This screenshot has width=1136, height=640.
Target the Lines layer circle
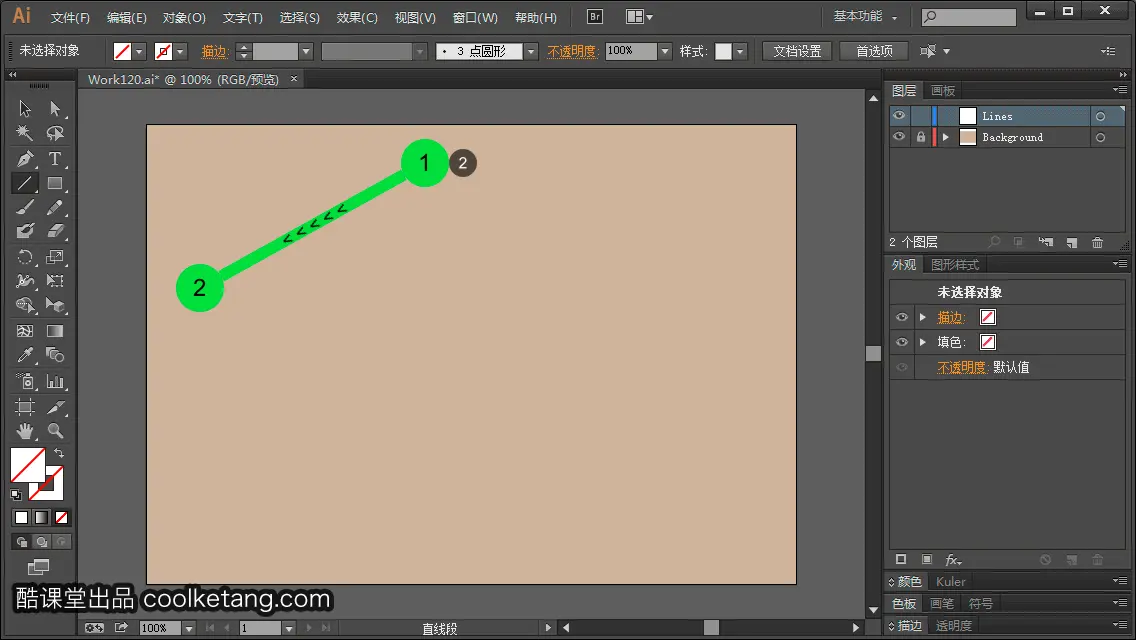point(1100,116)
